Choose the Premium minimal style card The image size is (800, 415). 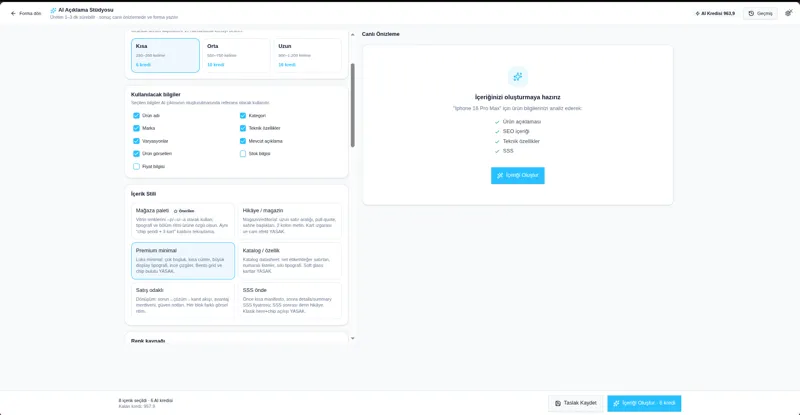pyautogui.click(x=183, y=261)
